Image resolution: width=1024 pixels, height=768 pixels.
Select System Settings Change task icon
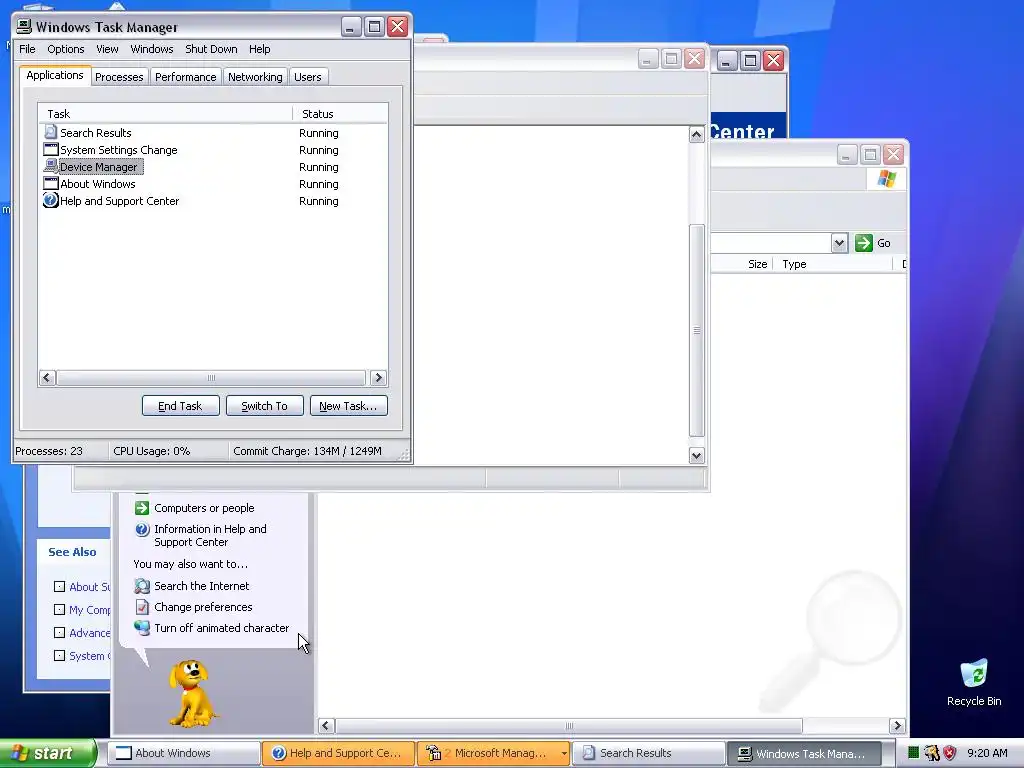tap(51, 149)
